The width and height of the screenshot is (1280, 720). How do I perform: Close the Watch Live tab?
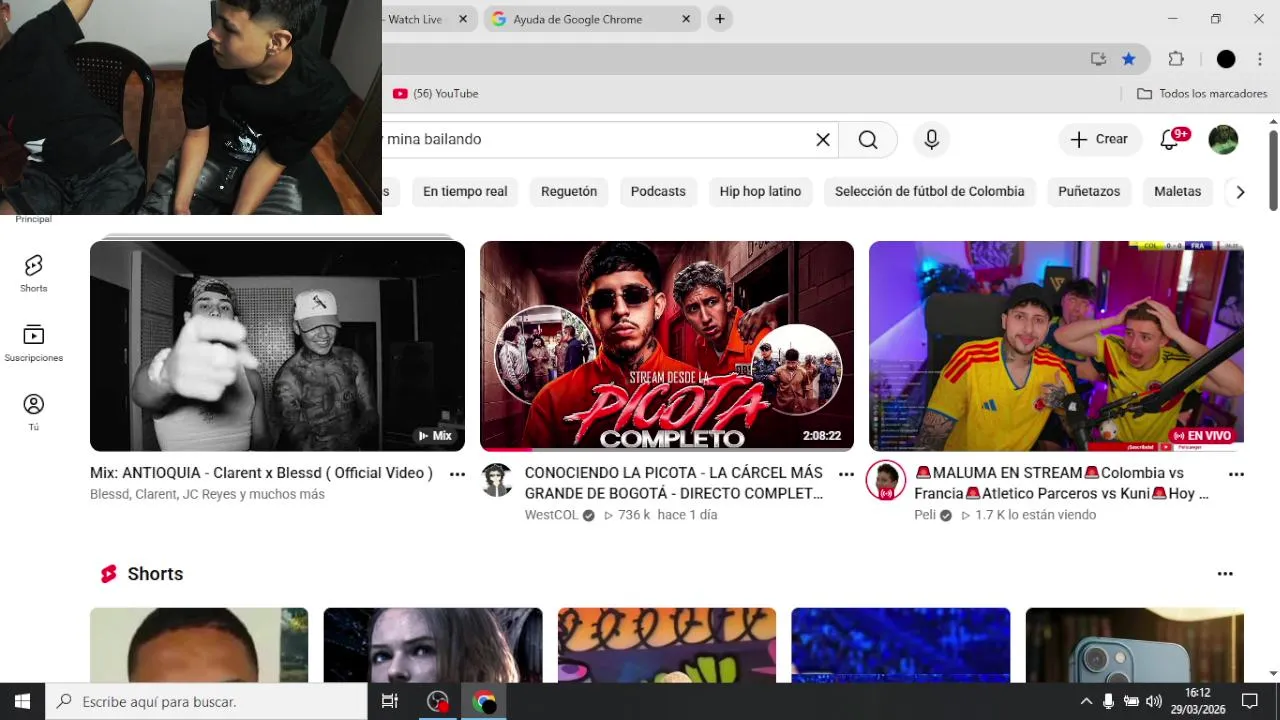coord(463,19)
